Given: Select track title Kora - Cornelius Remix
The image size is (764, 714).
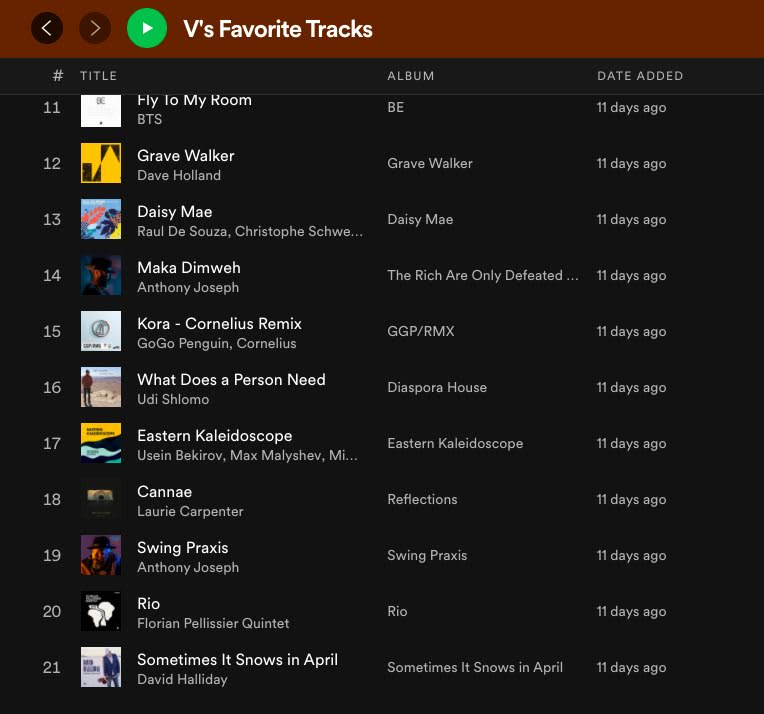Looking at the screenshot, I should (220, 324).
